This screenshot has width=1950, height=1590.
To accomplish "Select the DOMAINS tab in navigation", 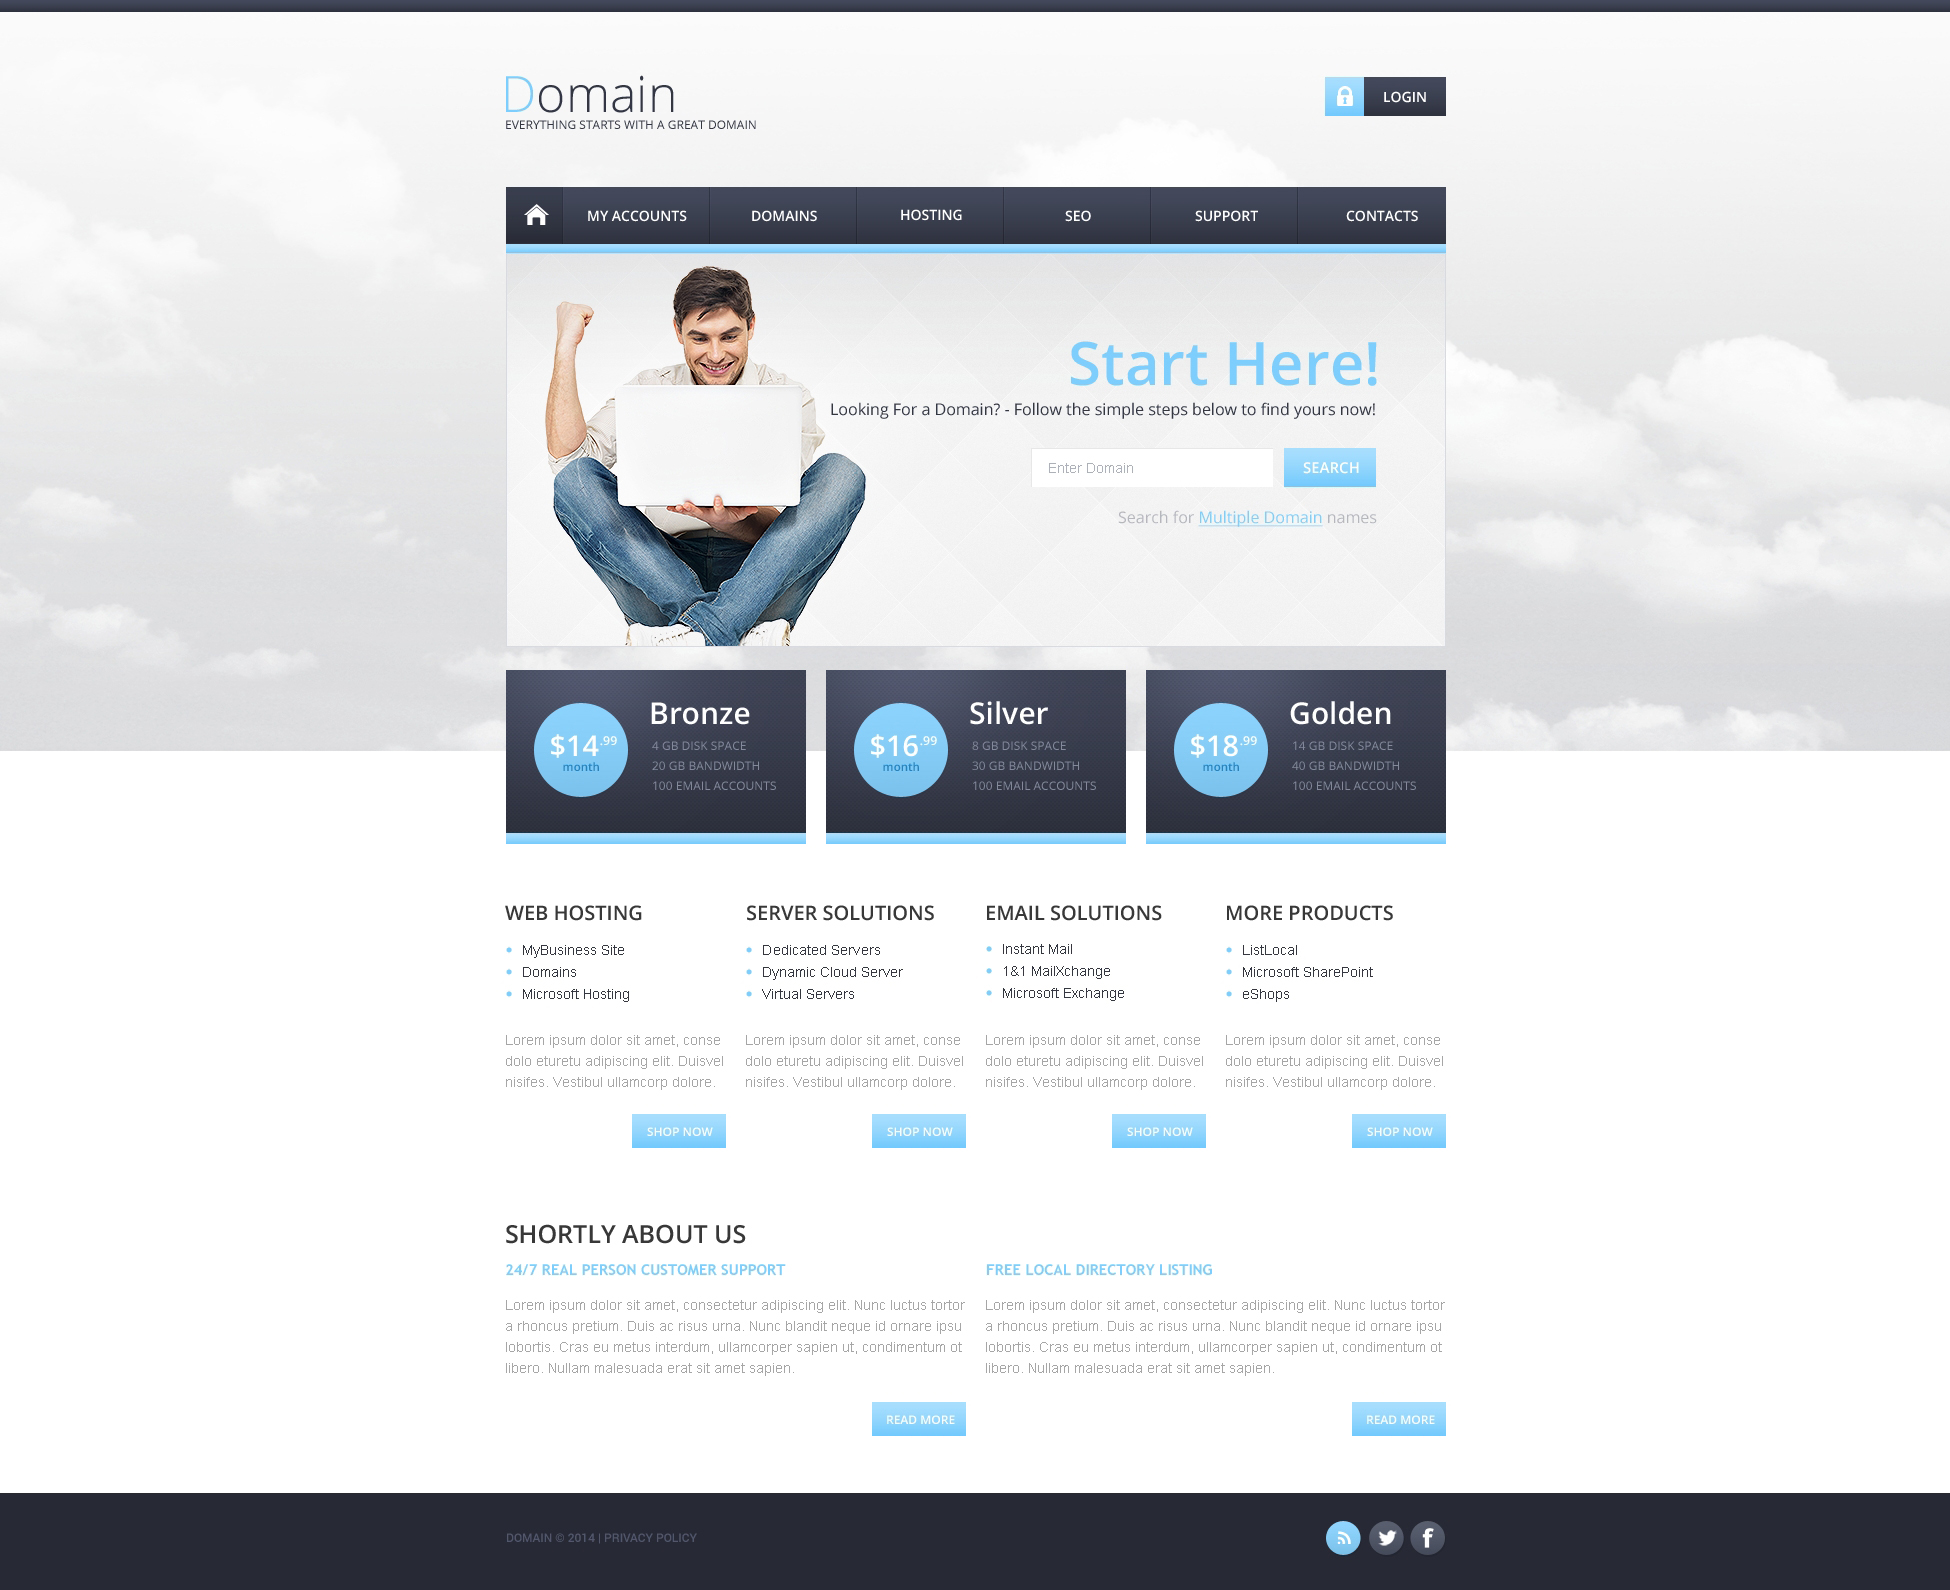I will (x=784, y=215).
